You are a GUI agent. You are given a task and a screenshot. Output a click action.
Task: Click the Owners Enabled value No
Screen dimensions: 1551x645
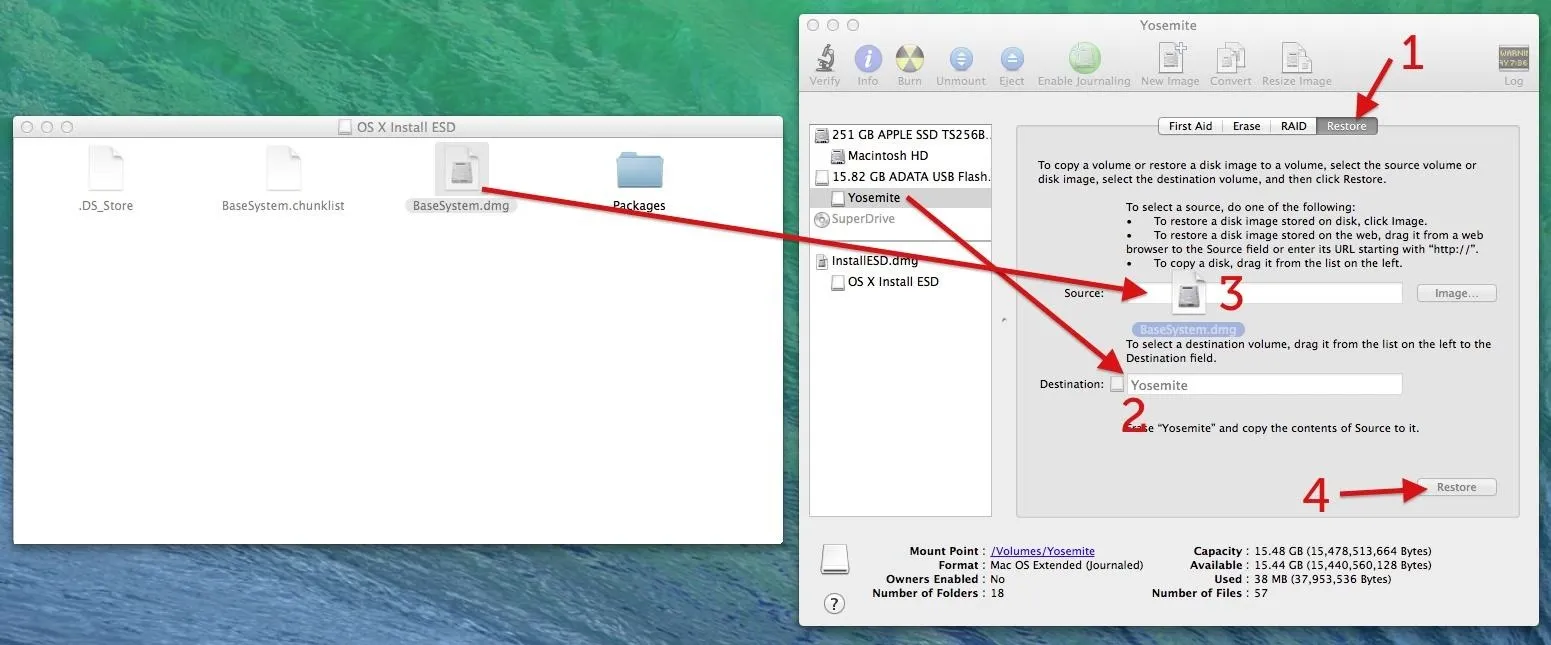coord(997,579)
